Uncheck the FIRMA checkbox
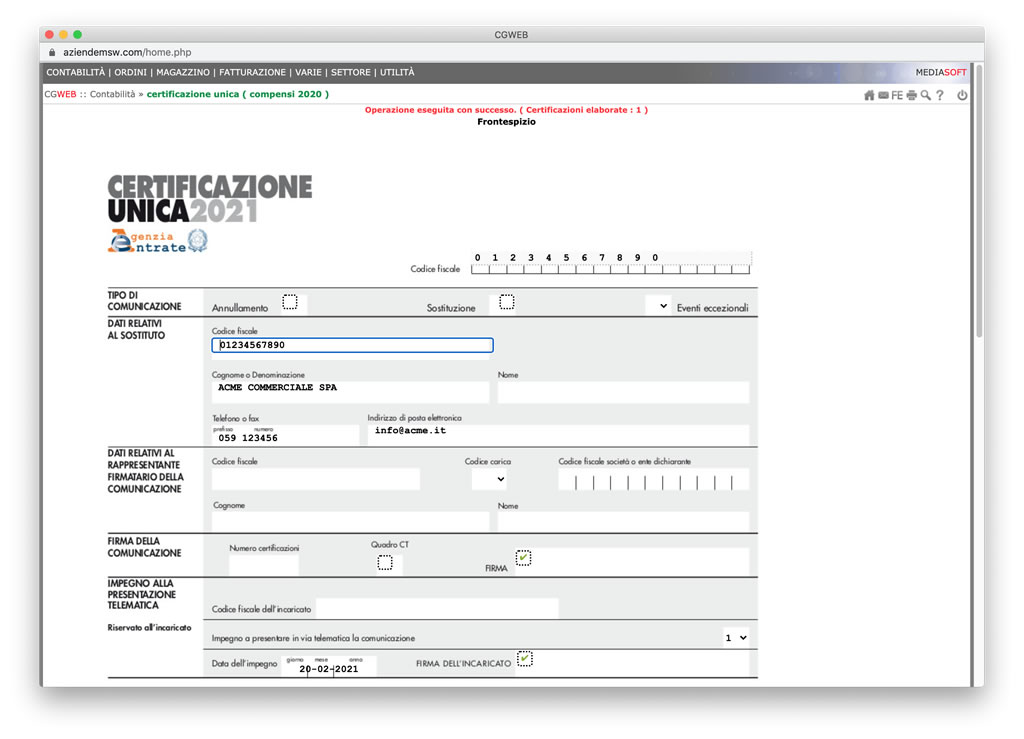Image resolution: width=1024 pixels, height=739 pixels. click(524, 558)
